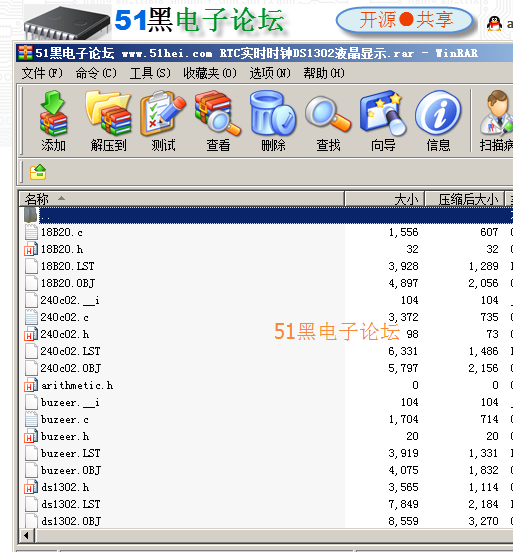Select the ds1302.LST file row
This screenshot has width=513, height=552.
pos(267,504)
